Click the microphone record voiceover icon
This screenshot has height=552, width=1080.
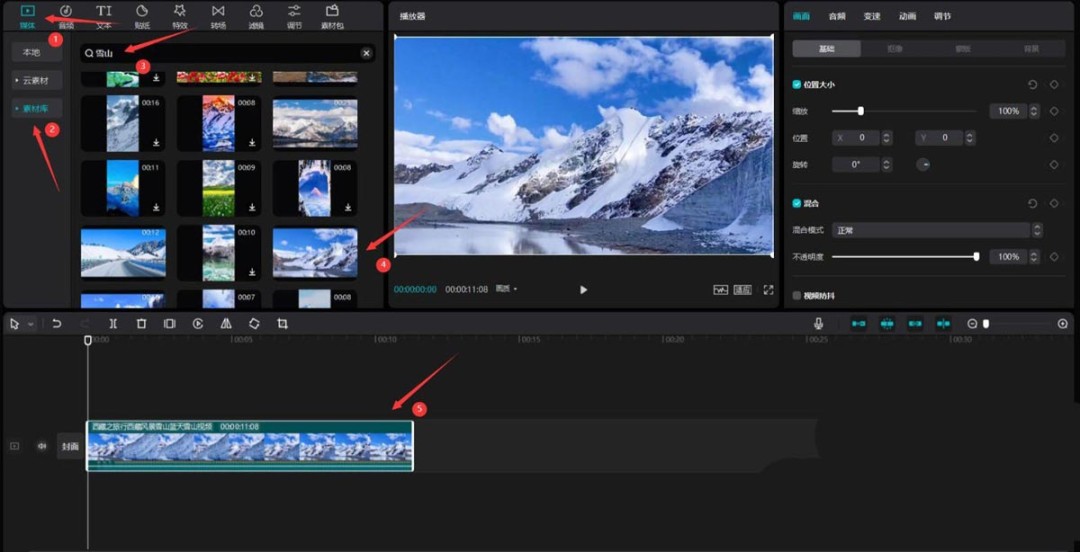[818, 324]
